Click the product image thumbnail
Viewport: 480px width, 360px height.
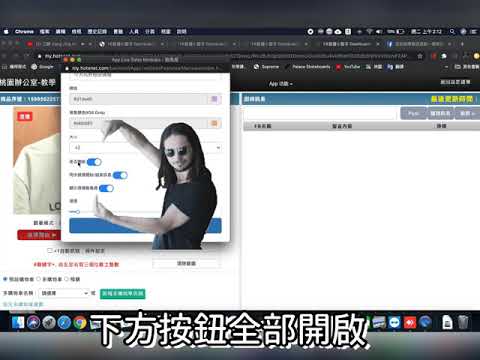pos(37,161)
